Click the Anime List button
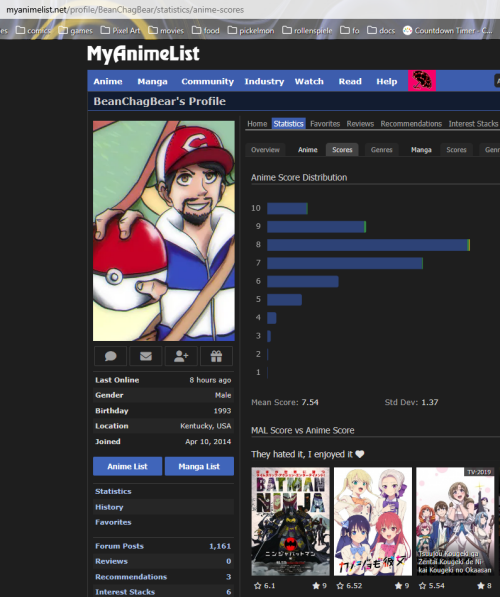This screenshot has height=597, width=500. (128, 466)
